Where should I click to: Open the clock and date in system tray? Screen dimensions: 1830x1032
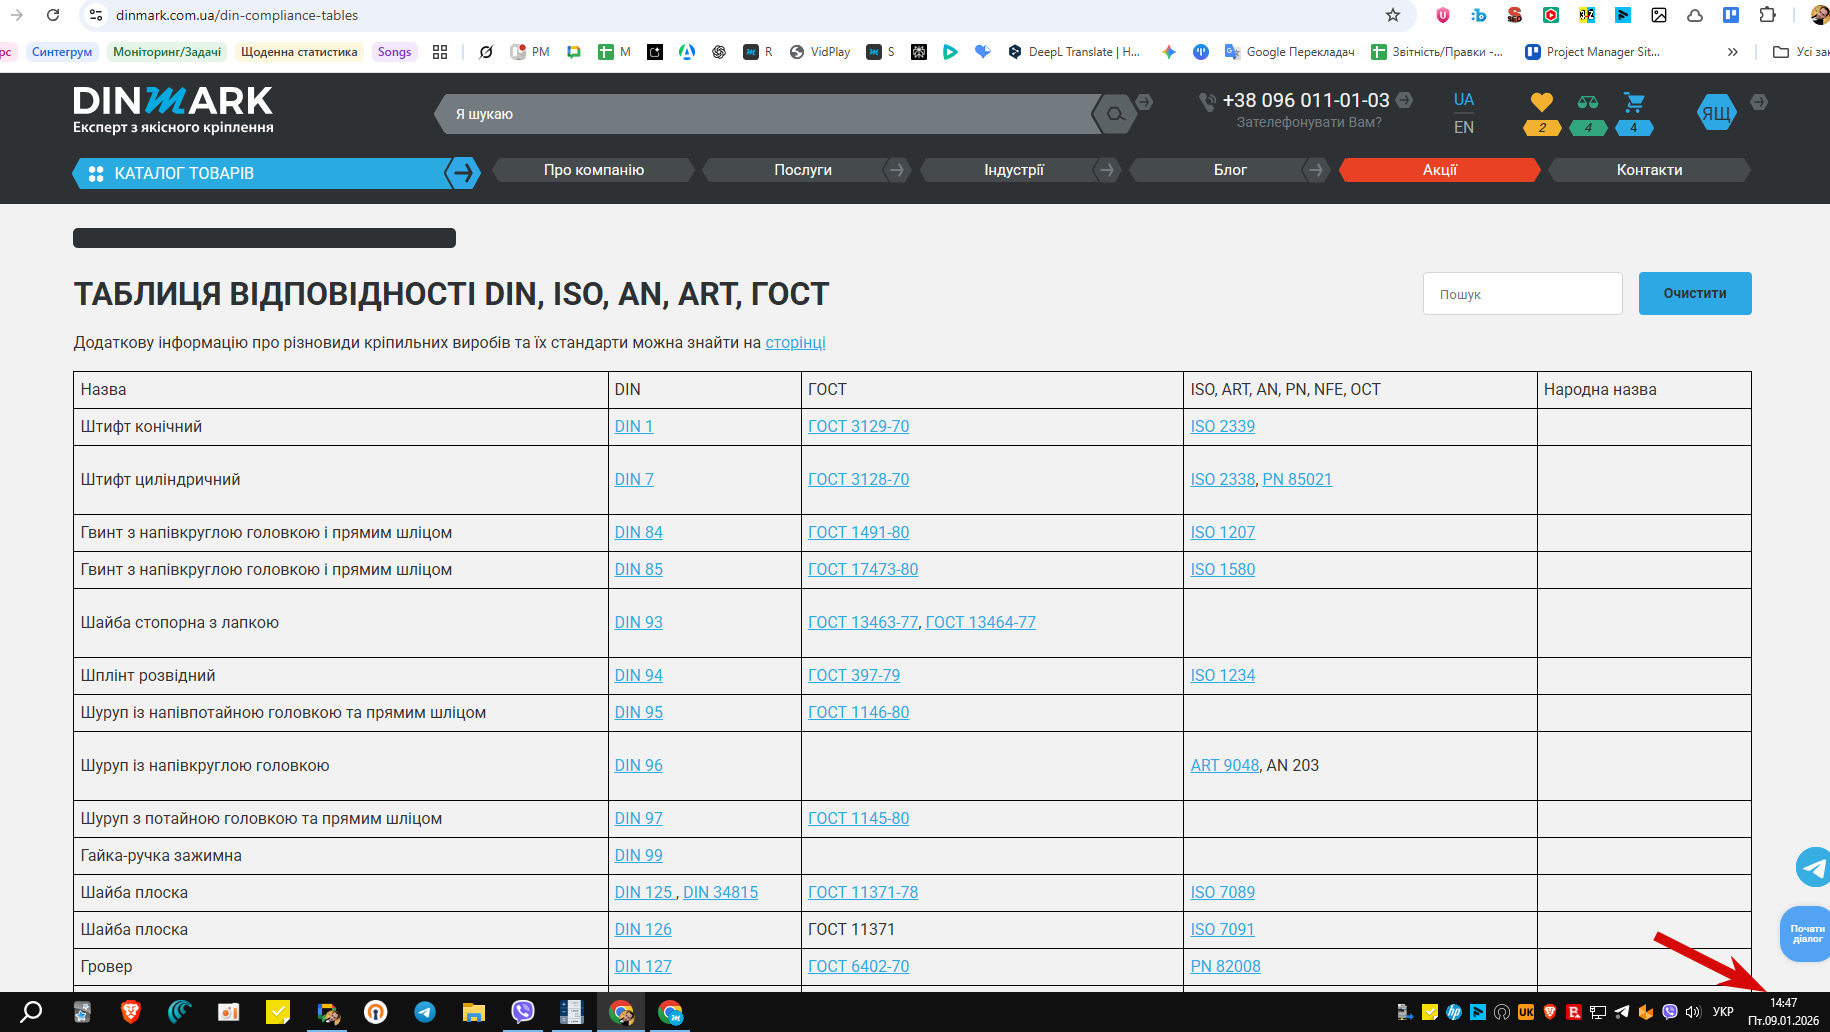[1784, 1012]
